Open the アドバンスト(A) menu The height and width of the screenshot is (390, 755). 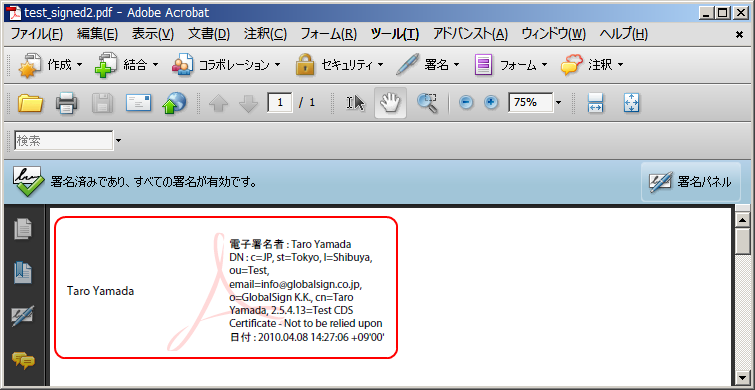470,34
